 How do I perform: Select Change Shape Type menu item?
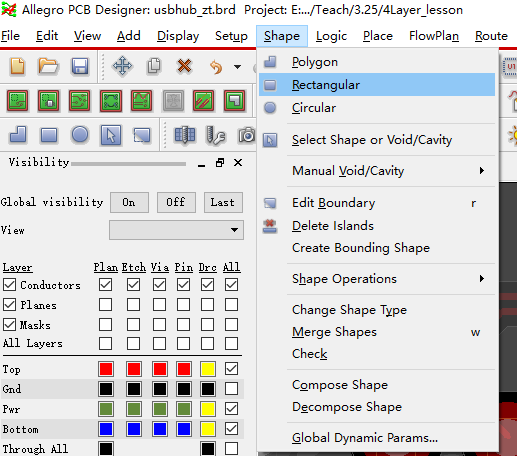click(x=377, y=310)
